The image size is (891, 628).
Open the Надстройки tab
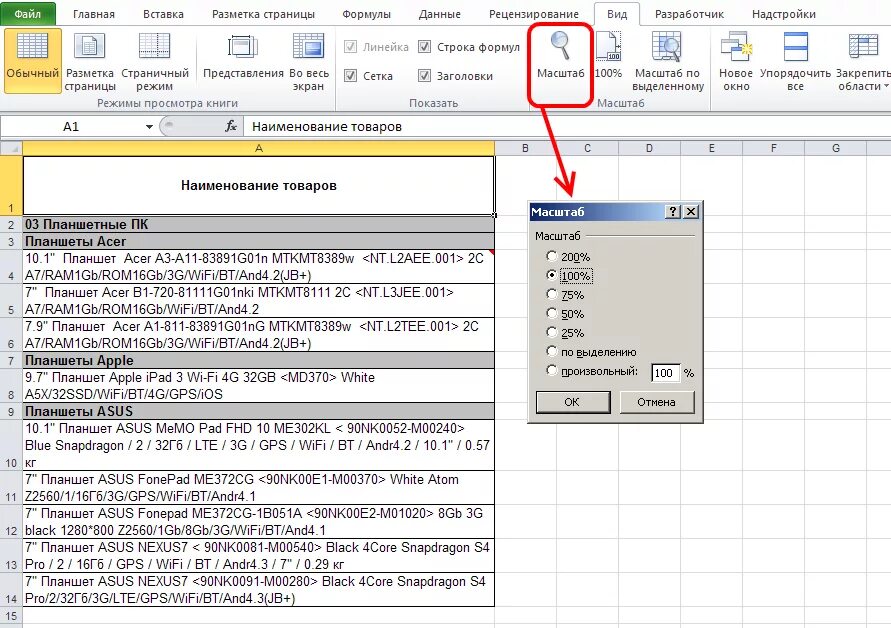[x=784, y=14]
